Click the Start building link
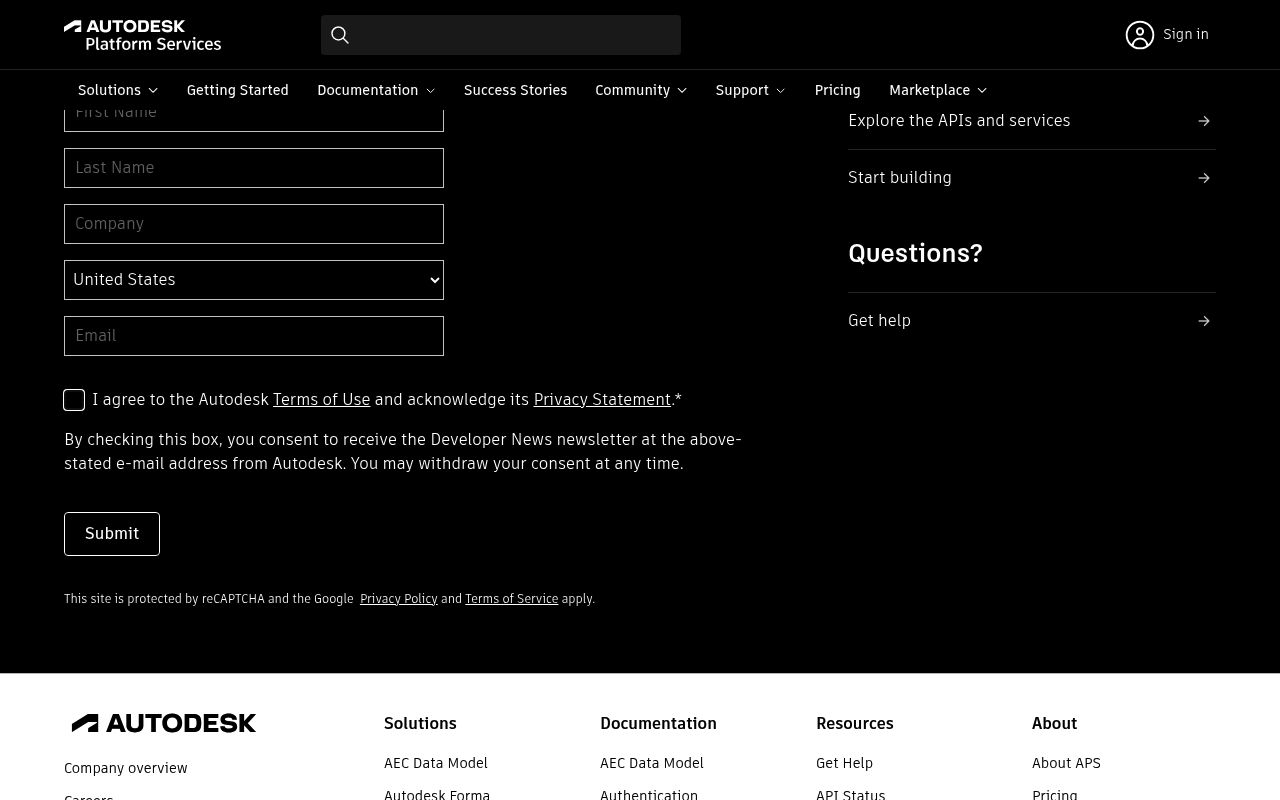Image resolution: width=1280 pixels, height=800 pixels. pos(900,178)
